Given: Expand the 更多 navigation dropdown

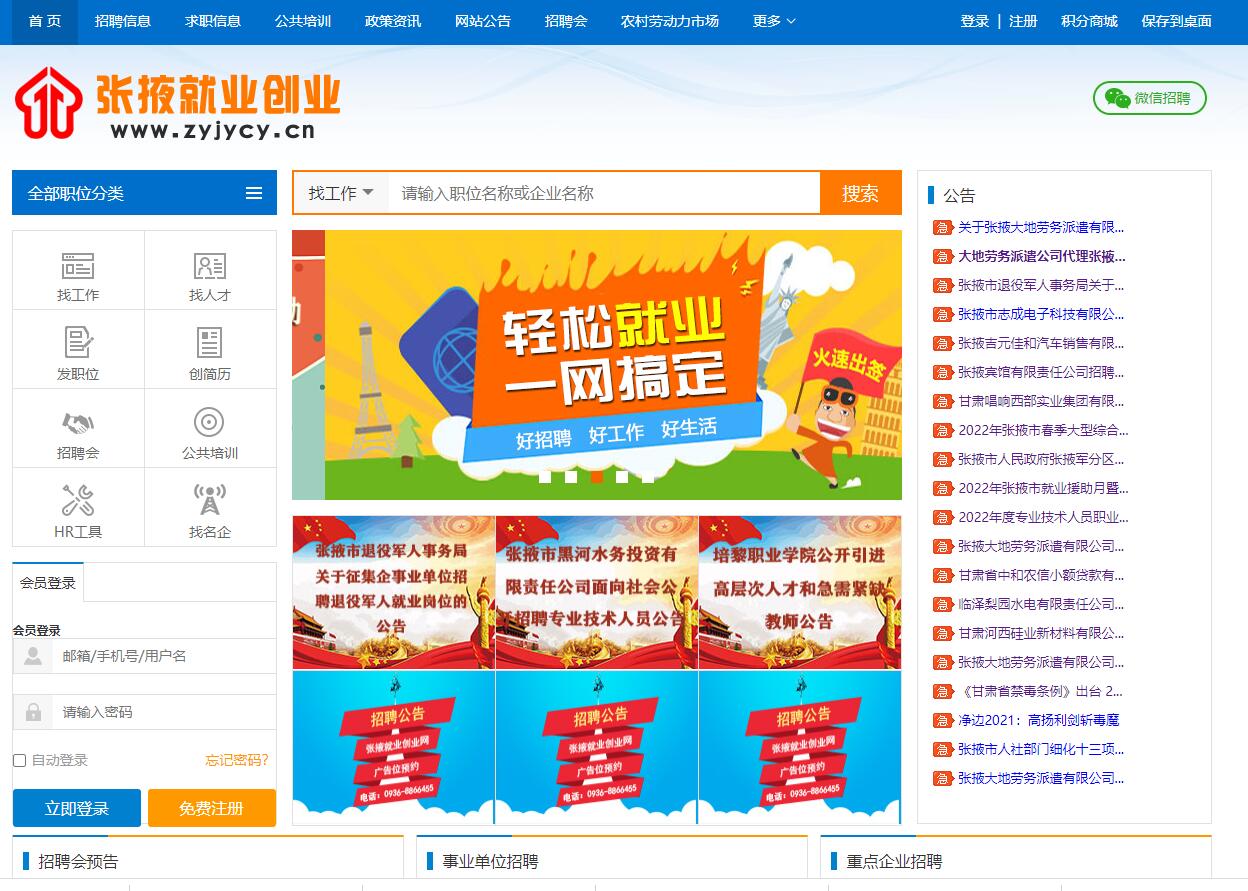Looking at the screenshot, I should (774, 21).
